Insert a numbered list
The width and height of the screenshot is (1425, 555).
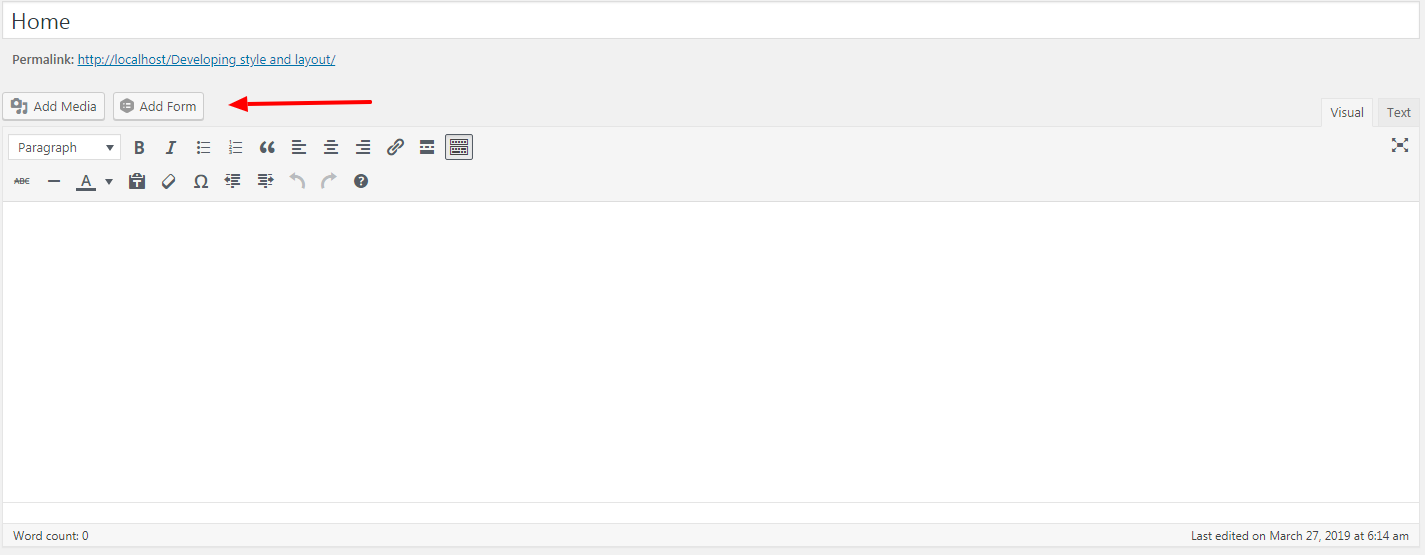tap(235, 147)
